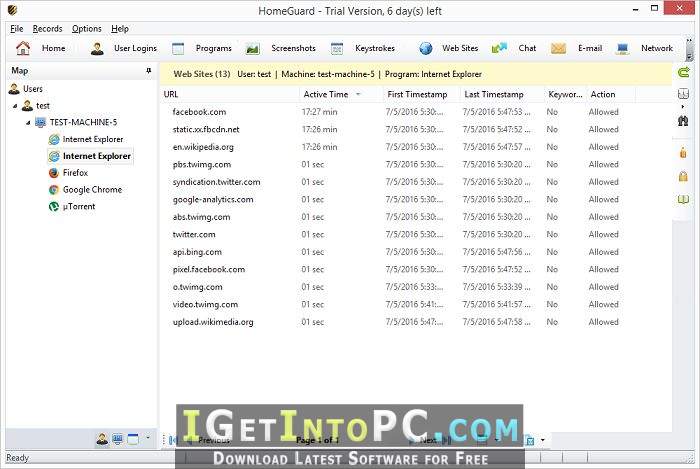Screen dimensions: 700x469
Task: Open the dropdown arrow at Map panel bottom
Action: pyautogui.click(x=148, y=438)
